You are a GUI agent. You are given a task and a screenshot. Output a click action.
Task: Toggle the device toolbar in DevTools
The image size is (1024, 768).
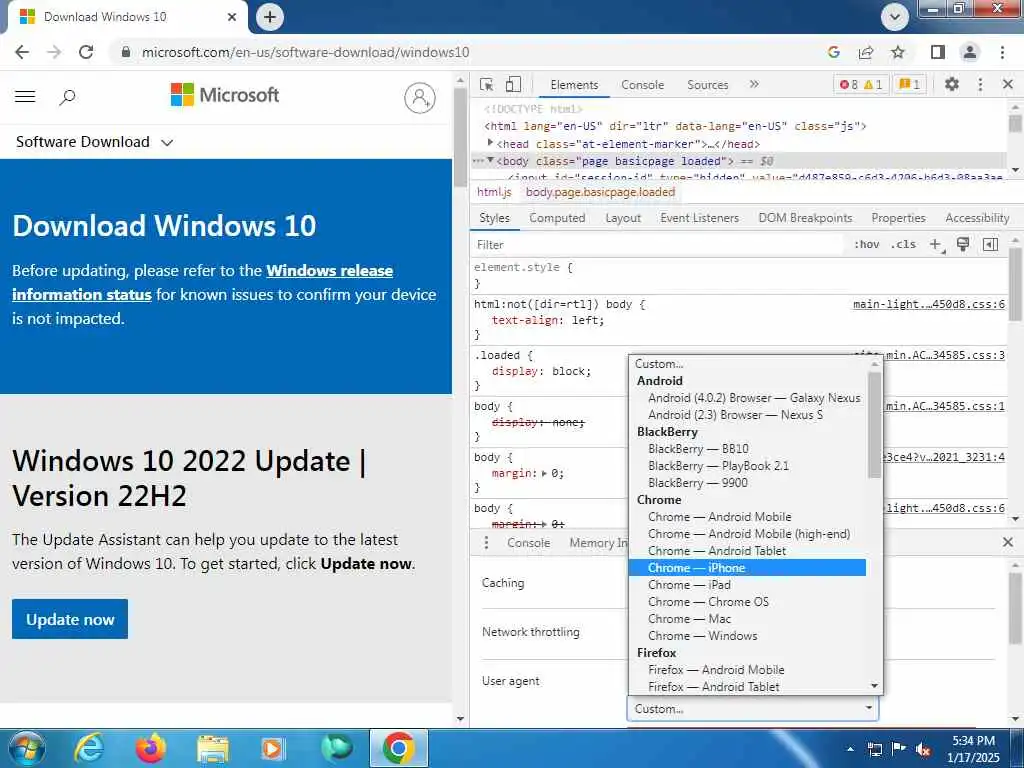(x=513, y=84)
